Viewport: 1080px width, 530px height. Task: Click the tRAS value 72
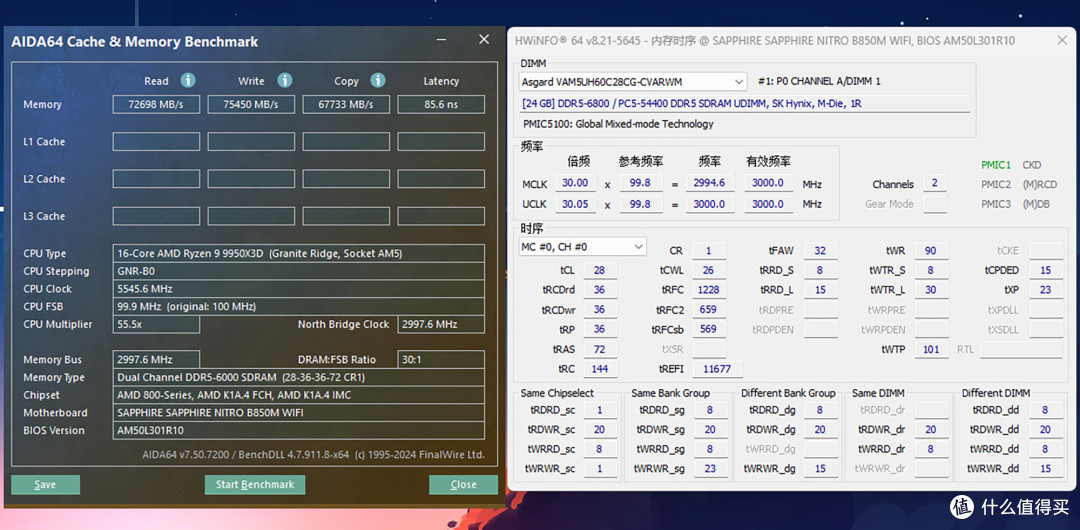[x=600, y=349]
